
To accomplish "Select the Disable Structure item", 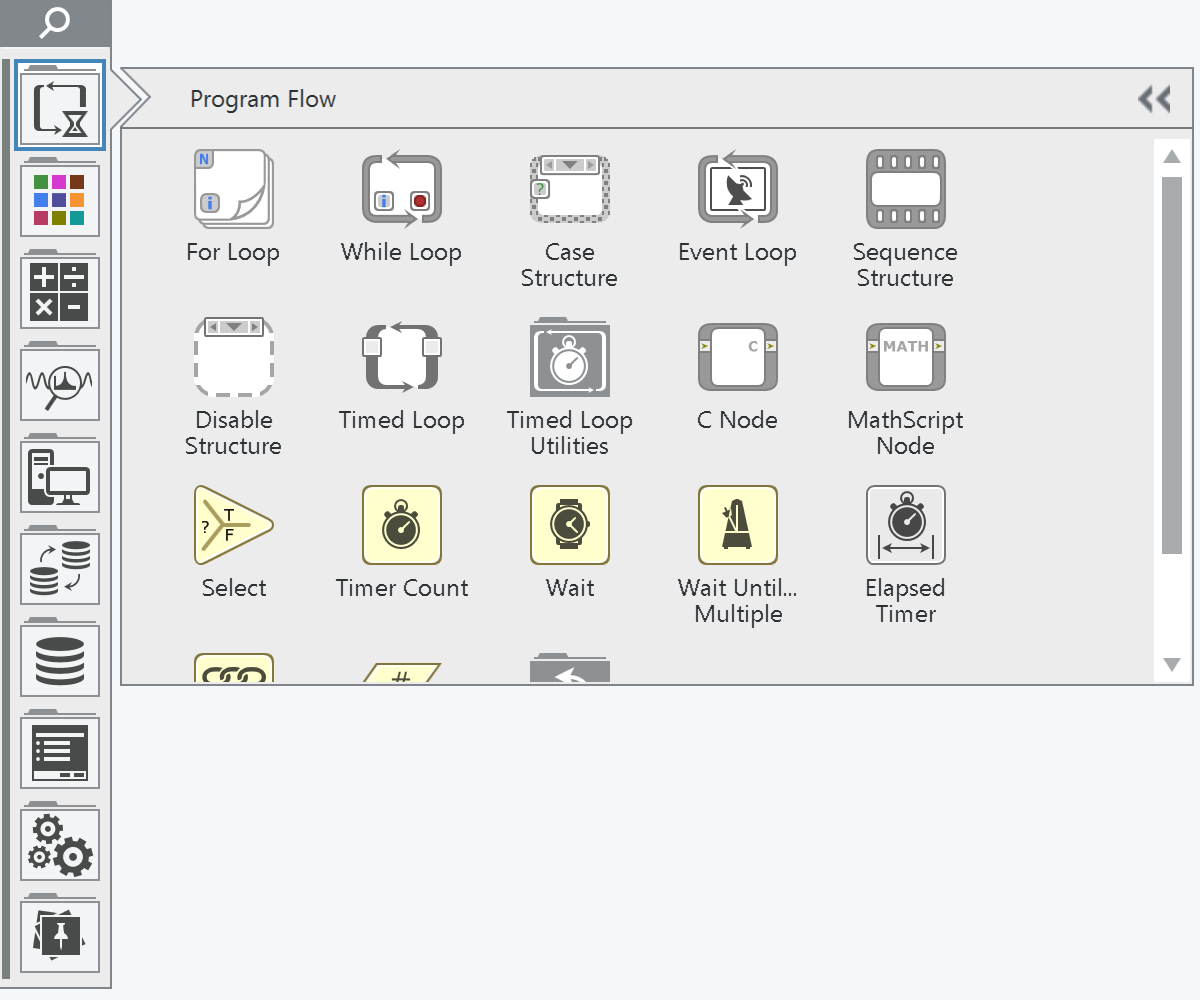I will pyautogui.click(x=233, y=358).
